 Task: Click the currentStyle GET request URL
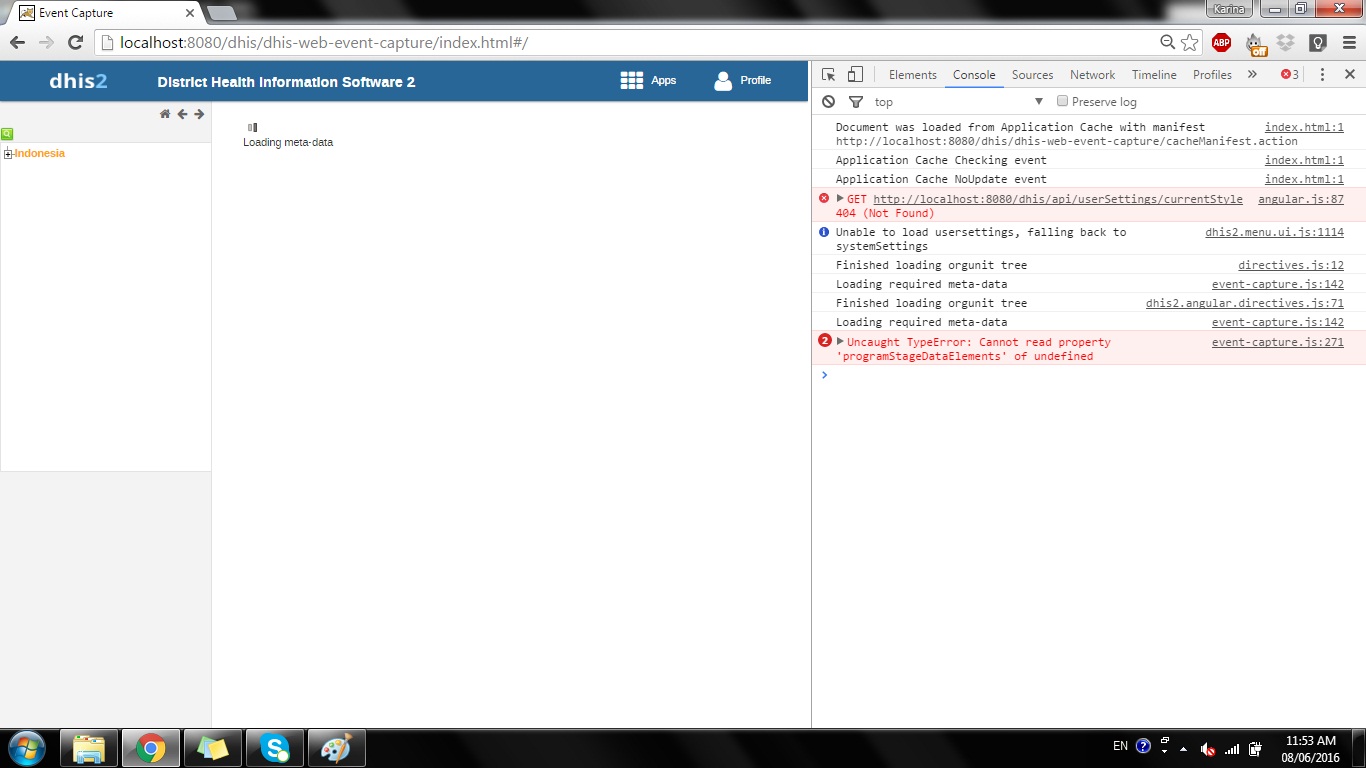[x=1057, y=199]
